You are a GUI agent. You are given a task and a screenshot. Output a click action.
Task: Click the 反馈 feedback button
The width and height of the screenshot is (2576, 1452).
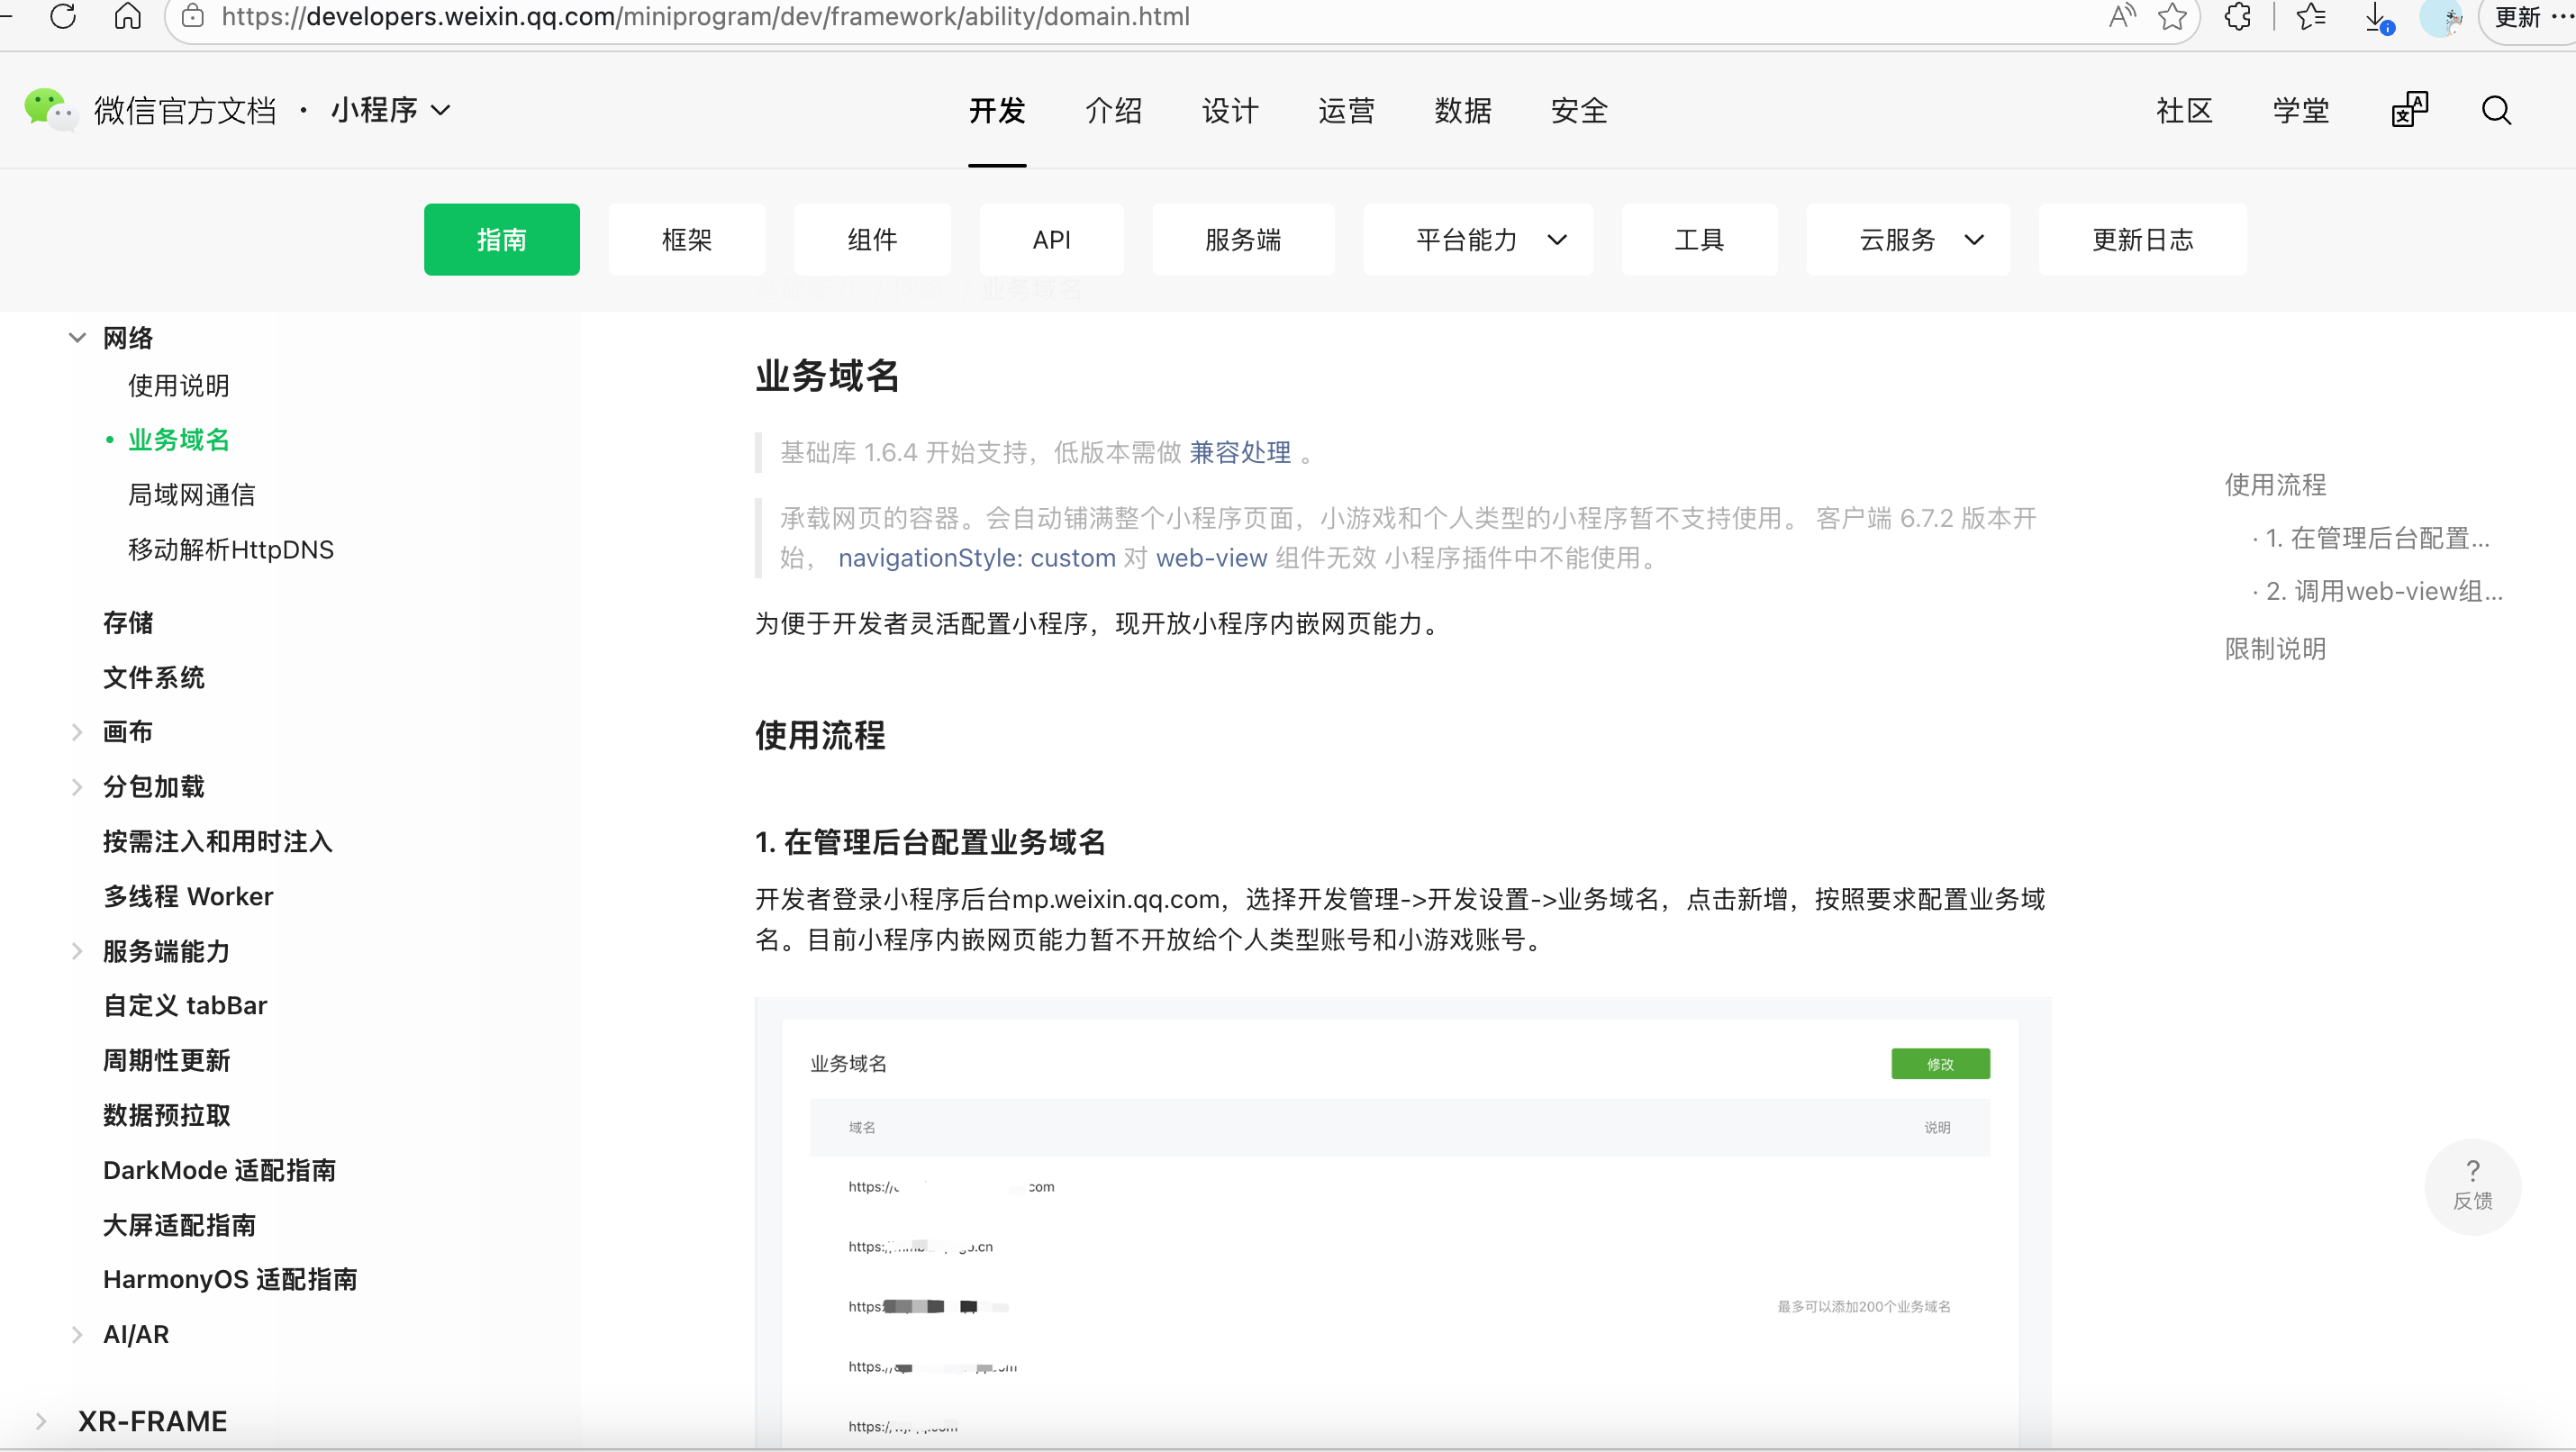click(2472, 1186)
